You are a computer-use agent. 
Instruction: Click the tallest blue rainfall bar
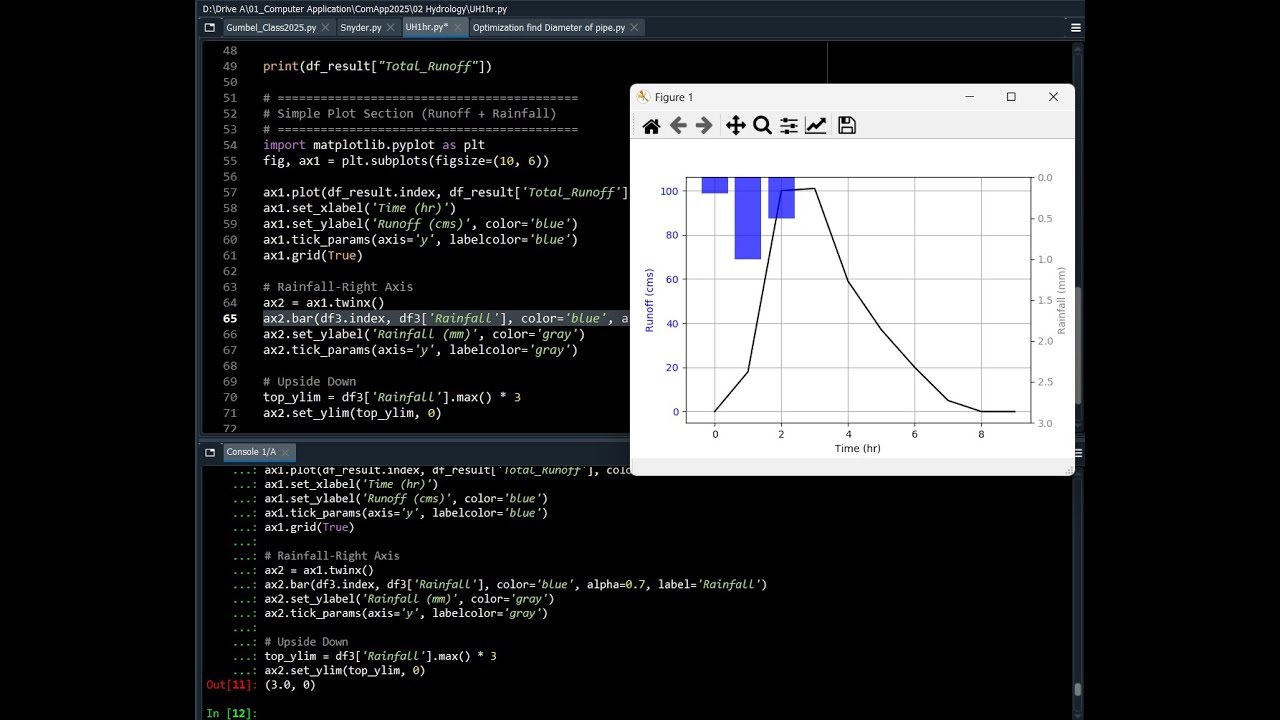[748, 218]
